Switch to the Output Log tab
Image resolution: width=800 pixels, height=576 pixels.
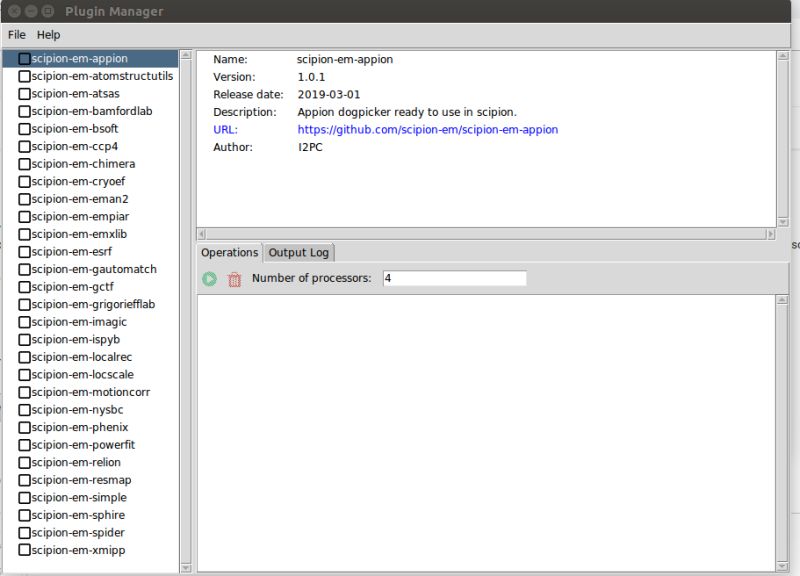tap(298, 252)
